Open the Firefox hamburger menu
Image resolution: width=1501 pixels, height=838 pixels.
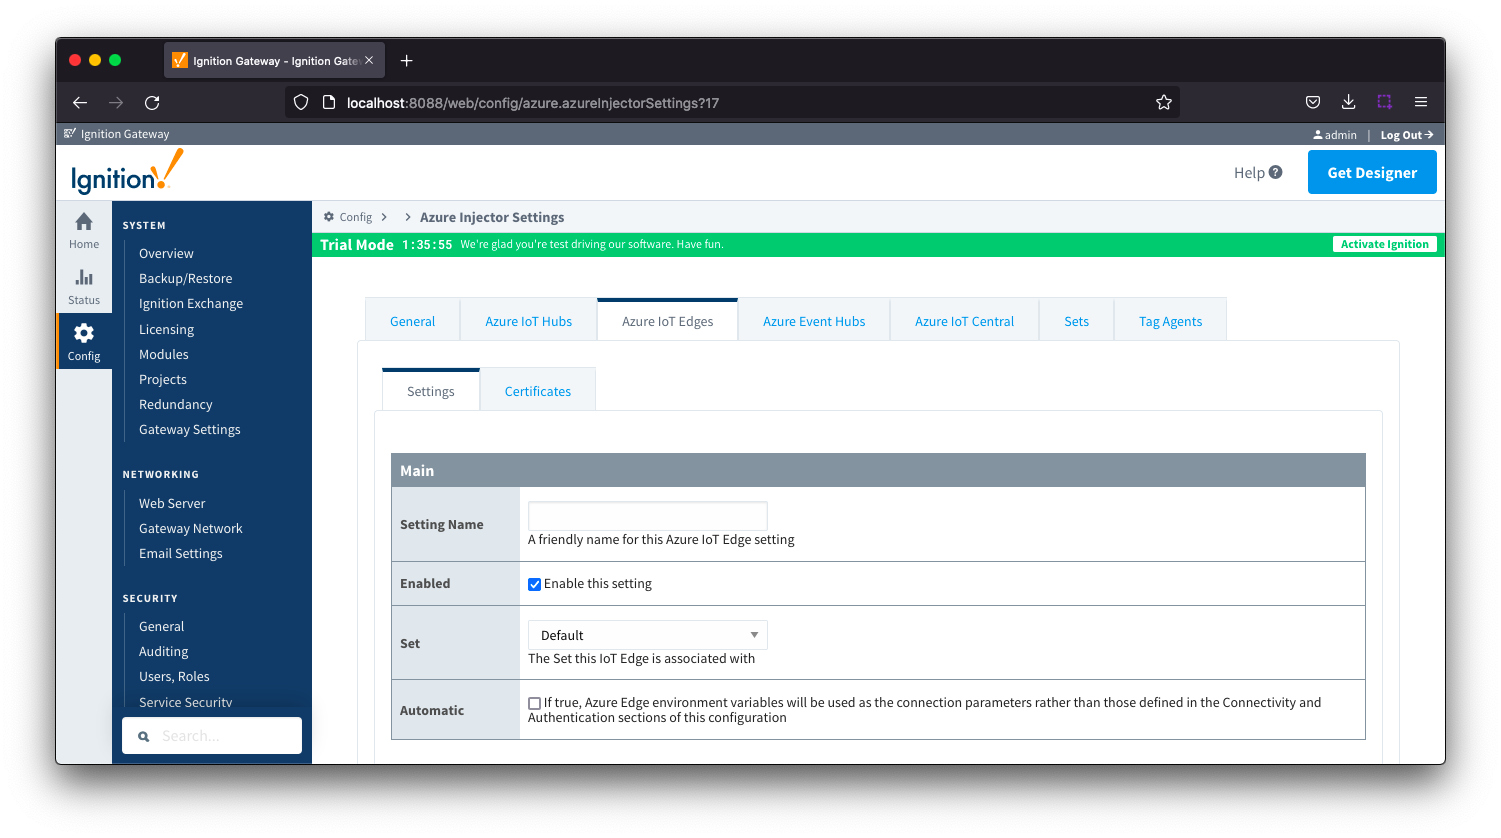tap(1420, 102)
